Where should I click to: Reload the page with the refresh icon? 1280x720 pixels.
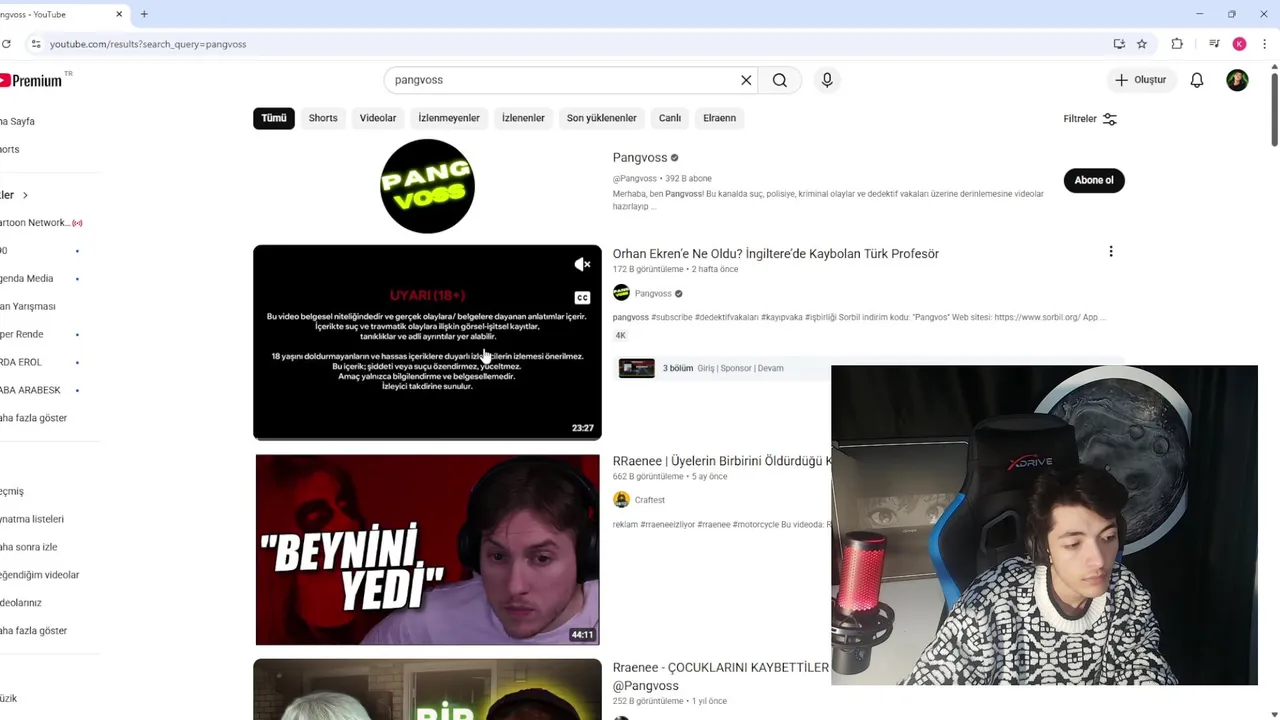(x=7, y=44)
